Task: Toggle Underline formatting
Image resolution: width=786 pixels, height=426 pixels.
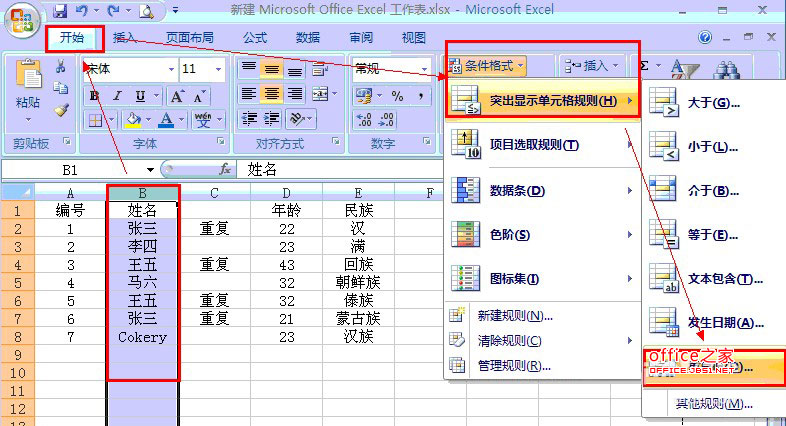Action: 140,96
